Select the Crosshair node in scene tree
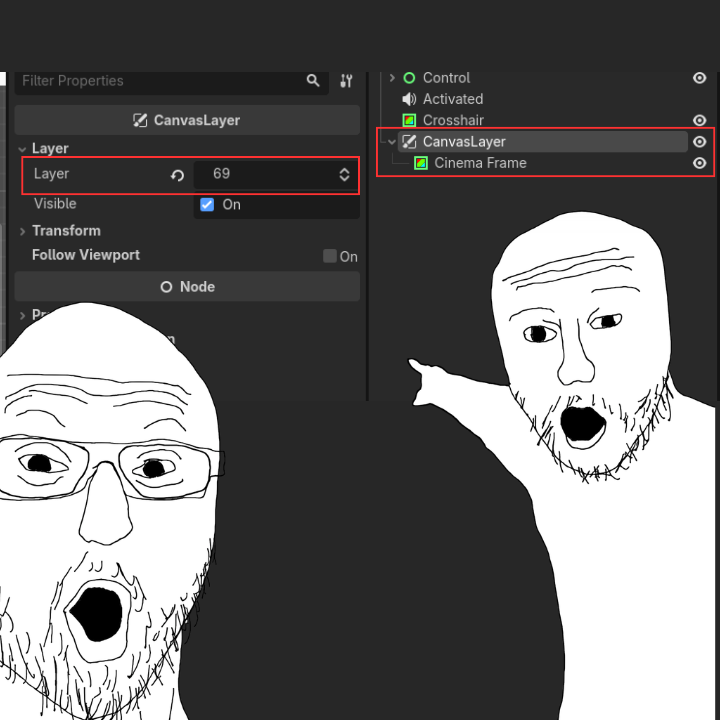Viewport: 720px width, 720px height. click(453, 120)
